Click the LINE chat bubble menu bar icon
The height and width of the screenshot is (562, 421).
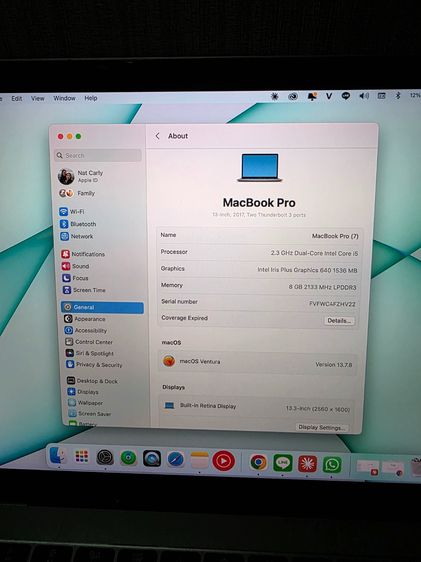click(346, 96)
